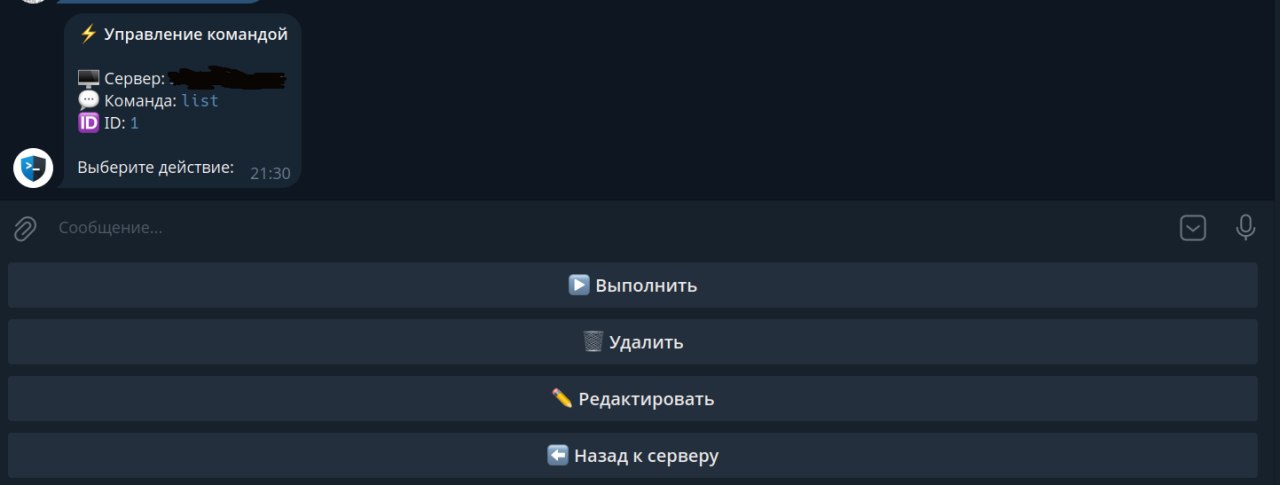Go back with Назад к серверу

[x=632, y=456]
